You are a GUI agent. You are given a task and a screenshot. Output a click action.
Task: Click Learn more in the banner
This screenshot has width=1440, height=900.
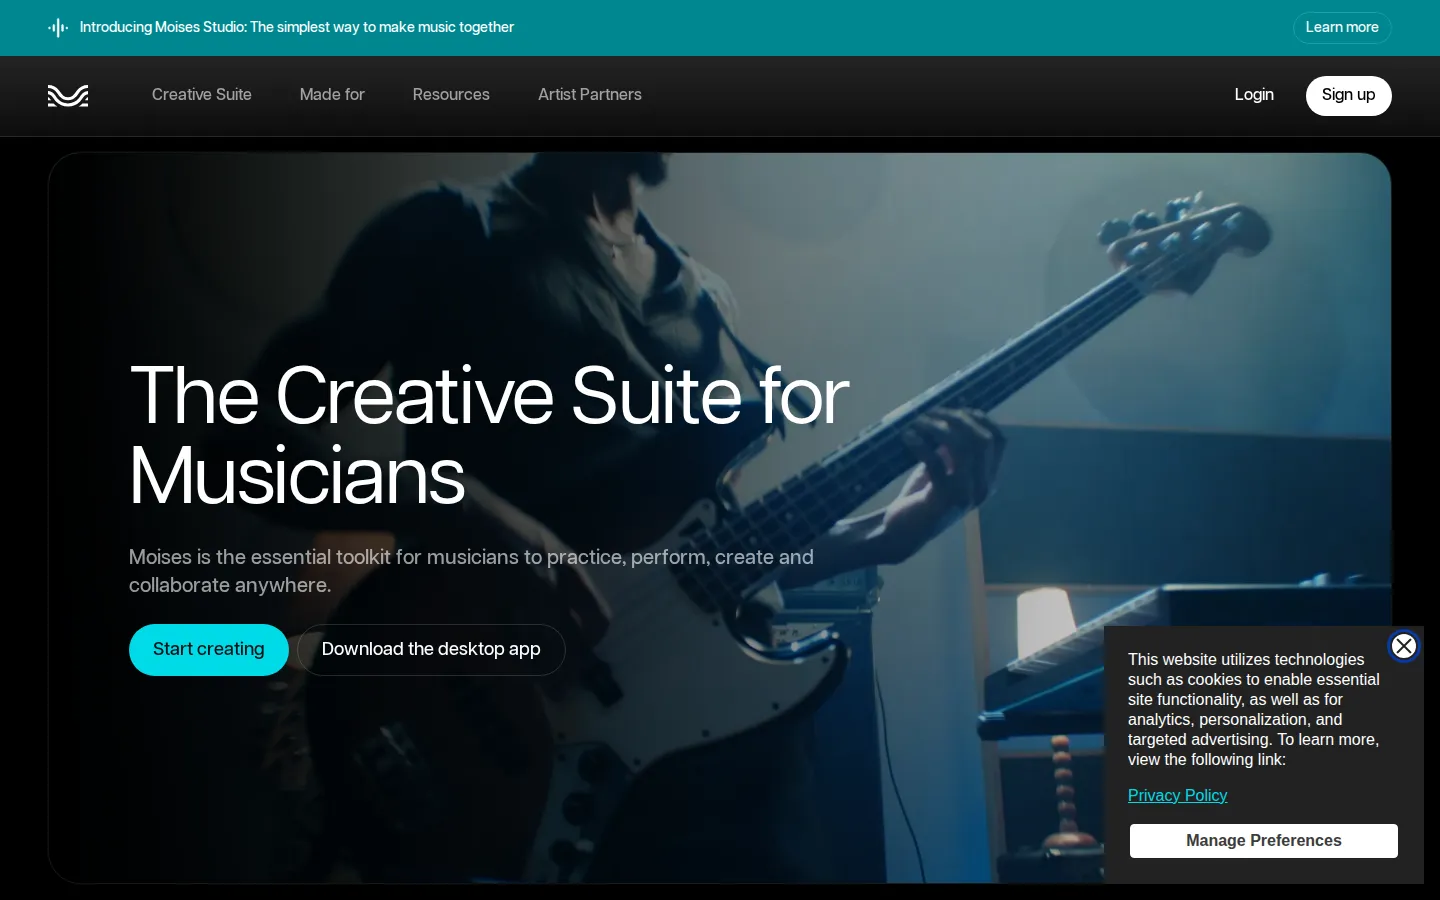click(x=1342, y=28)
